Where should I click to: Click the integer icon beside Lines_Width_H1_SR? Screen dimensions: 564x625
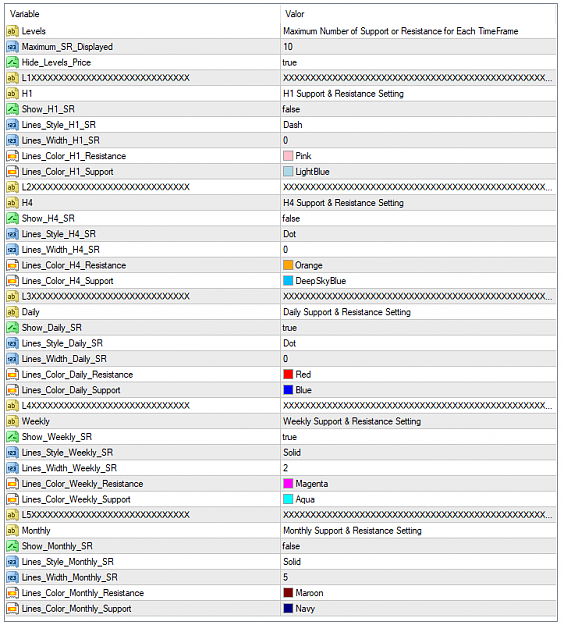[12, 141]
